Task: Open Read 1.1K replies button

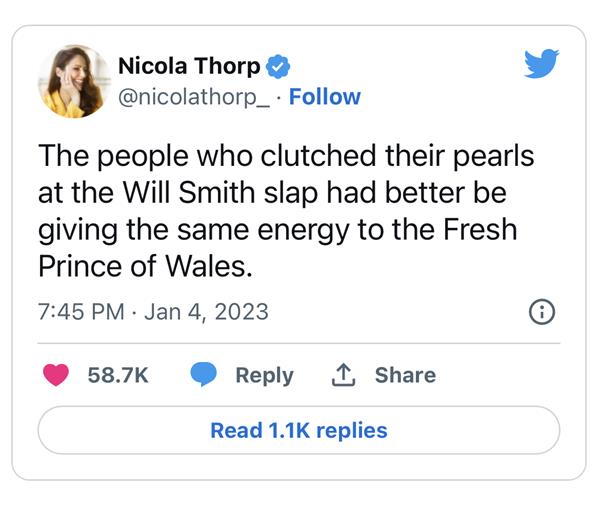Action: [298, 430]
